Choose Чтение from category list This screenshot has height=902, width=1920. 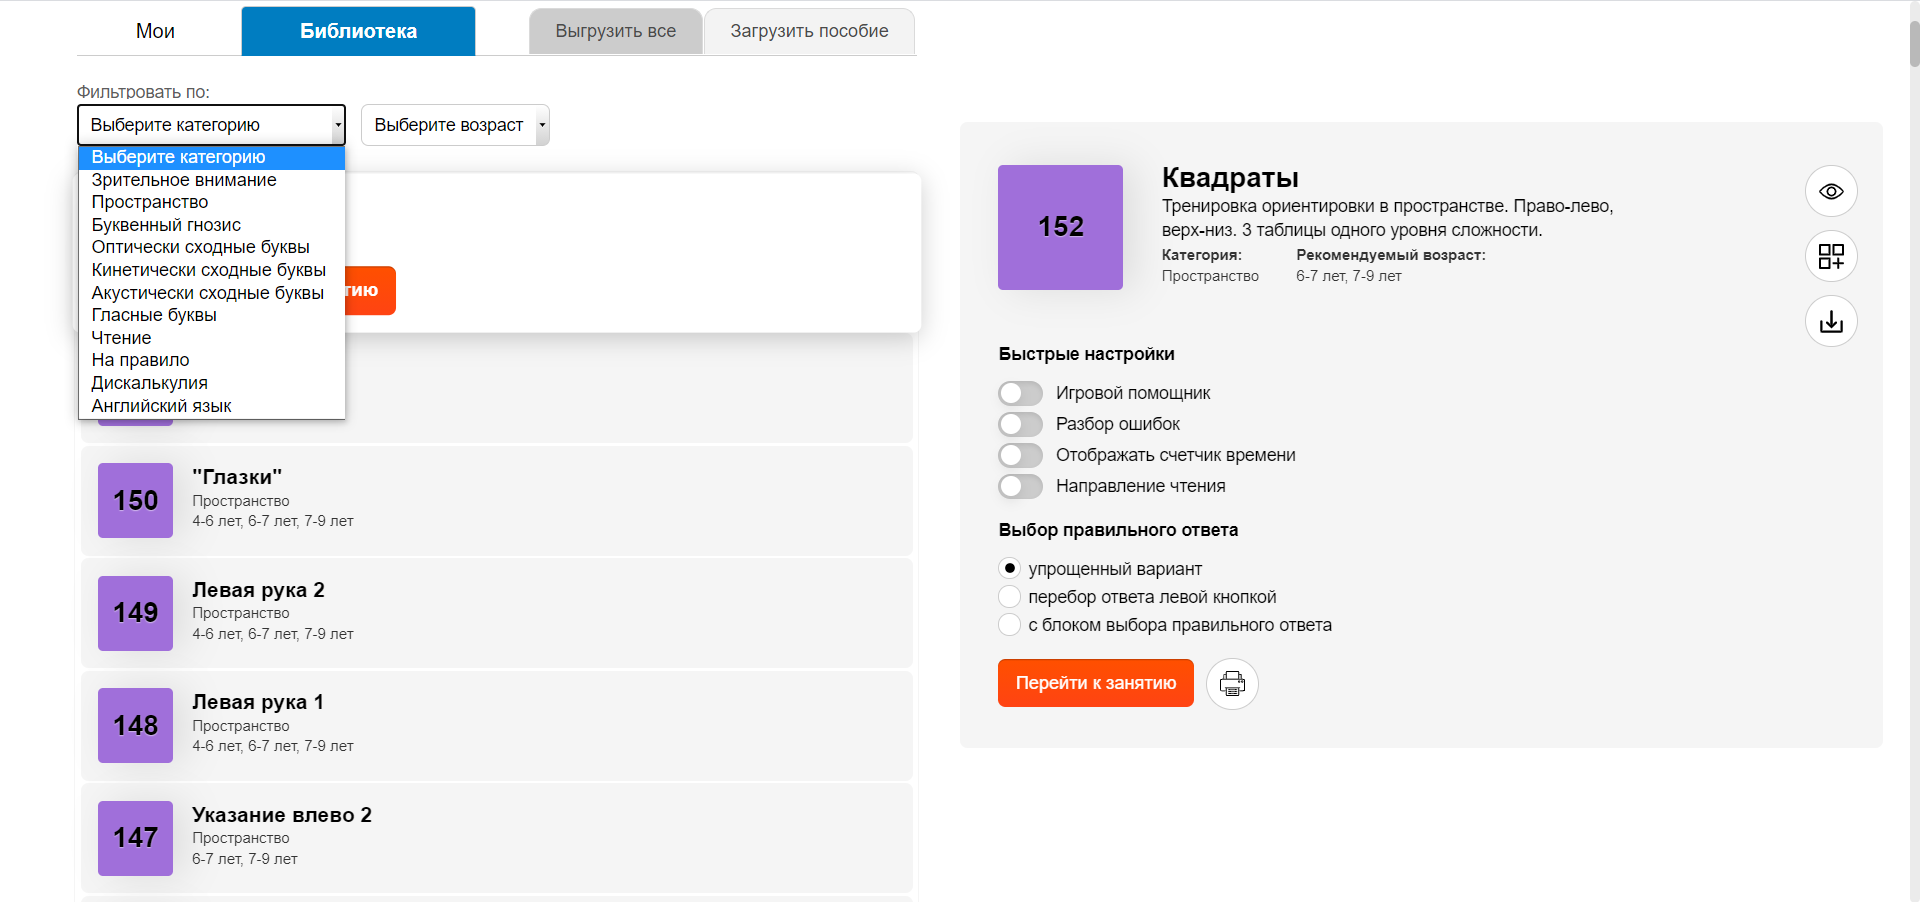point(121,338)
